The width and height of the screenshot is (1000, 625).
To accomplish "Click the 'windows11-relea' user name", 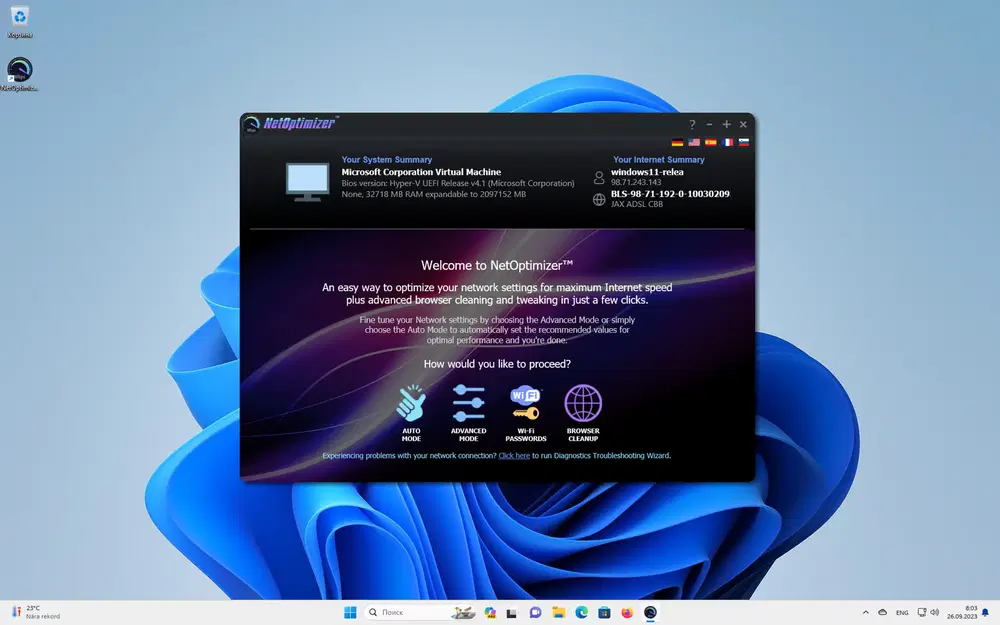I will [x=647, y=172].
